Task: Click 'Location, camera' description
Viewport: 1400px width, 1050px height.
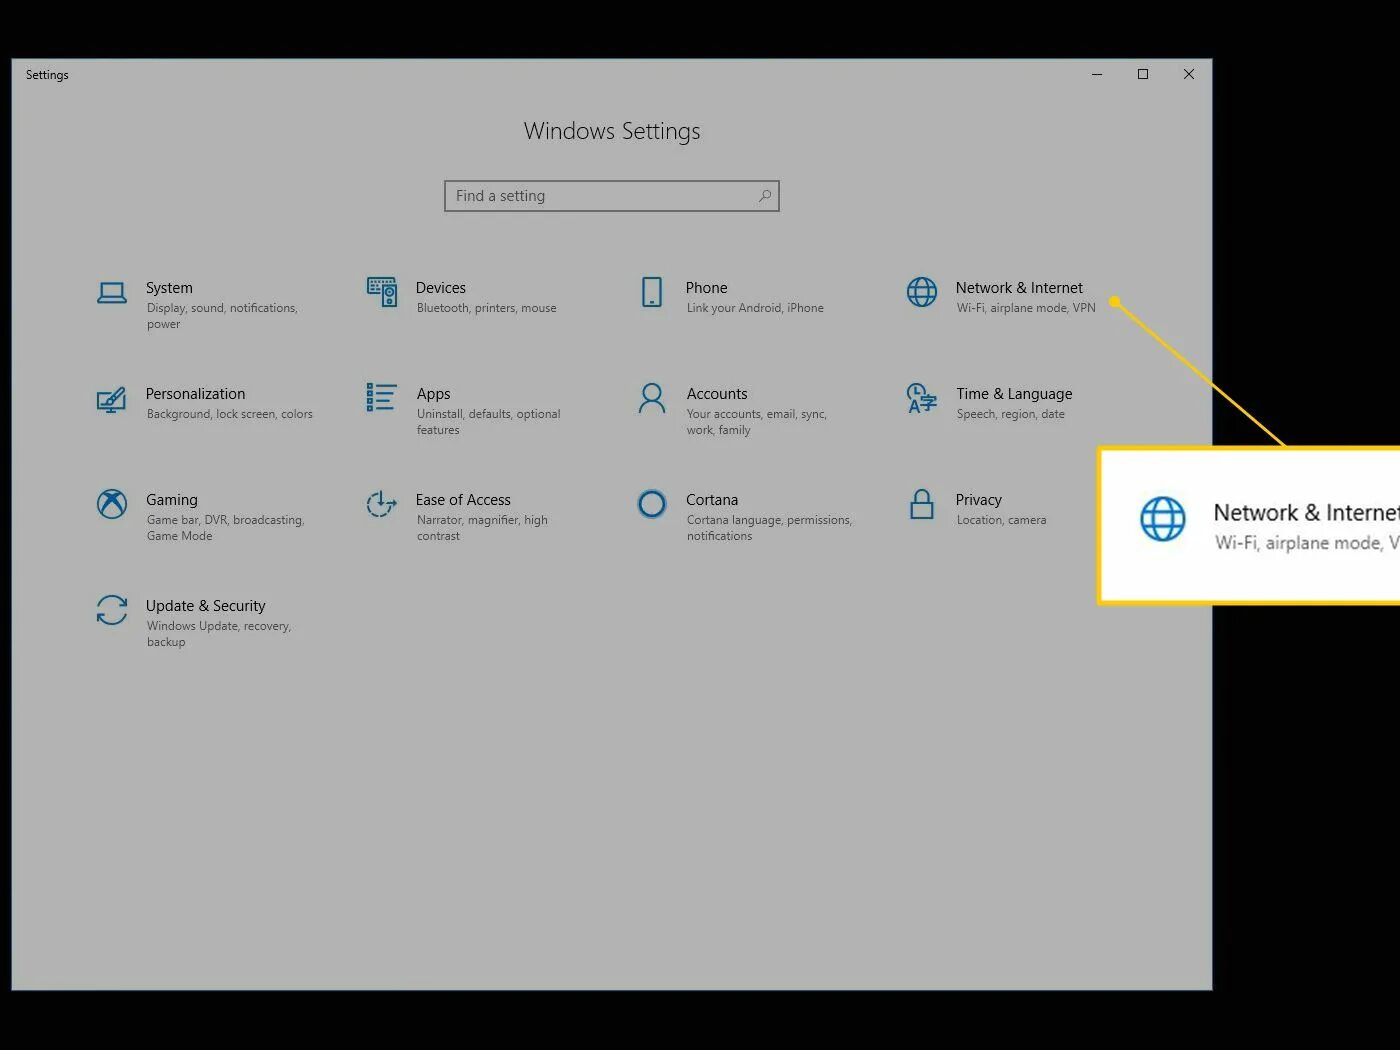Action: tap(1001, 520)
